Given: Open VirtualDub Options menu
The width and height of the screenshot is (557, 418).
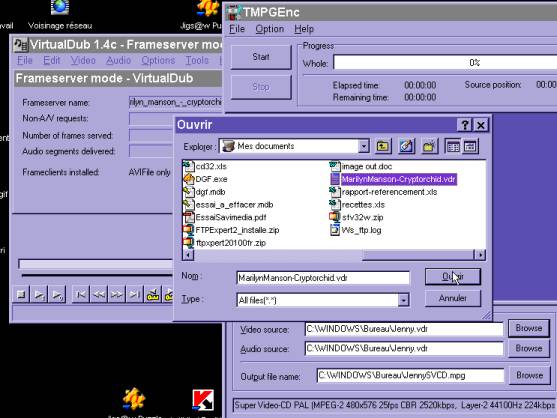Looking at the screenshot, I should pyautogui.click(x=158, y=60).
